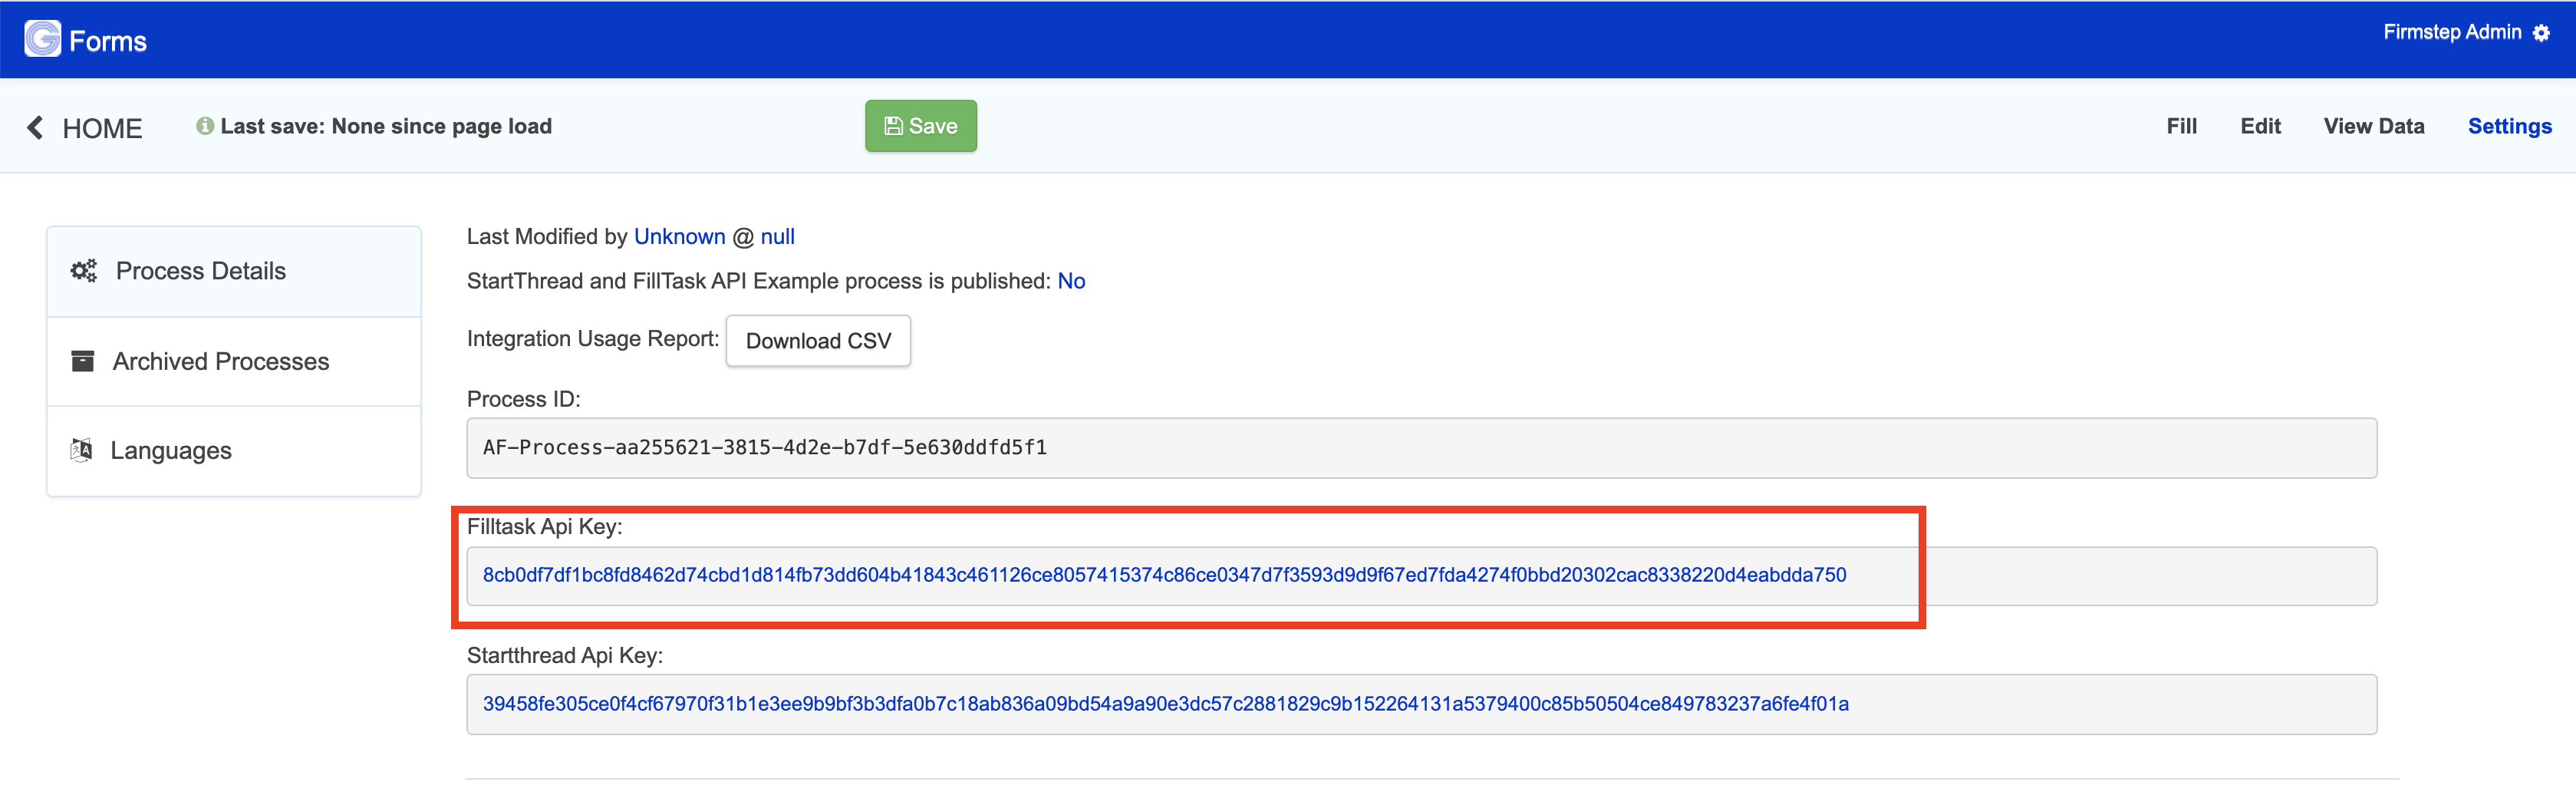The width and height of the screenshot is (2576, 795).
Task: Click the Archived Processes archive box icon
Action: [x=83, y=361]
